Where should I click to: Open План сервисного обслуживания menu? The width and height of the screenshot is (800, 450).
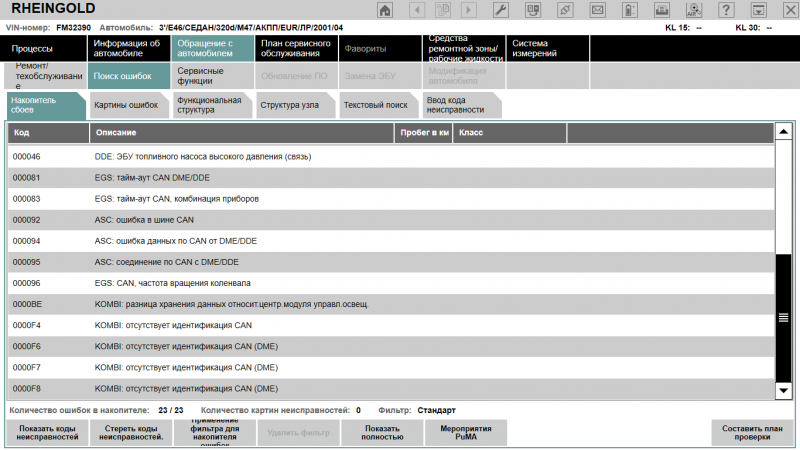pyautogui.click(x=296, y=48)
